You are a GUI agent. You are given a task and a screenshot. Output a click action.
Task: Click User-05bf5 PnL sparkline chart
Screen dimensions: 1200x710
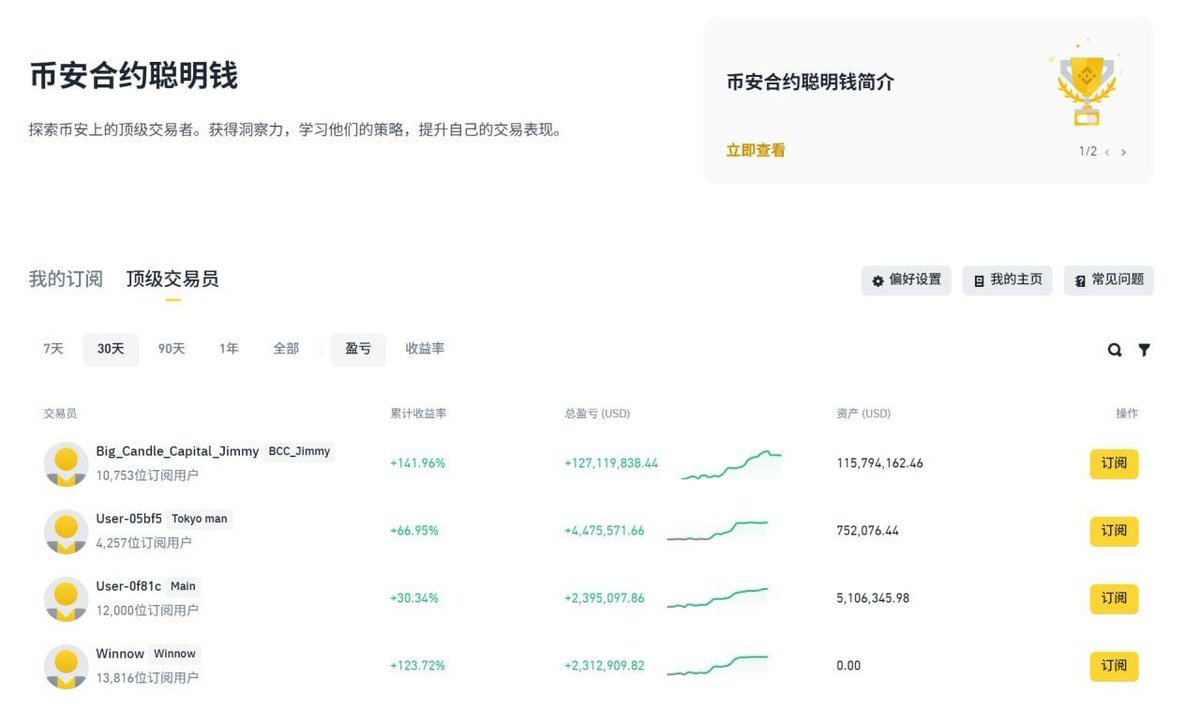(x=717, y=530)
